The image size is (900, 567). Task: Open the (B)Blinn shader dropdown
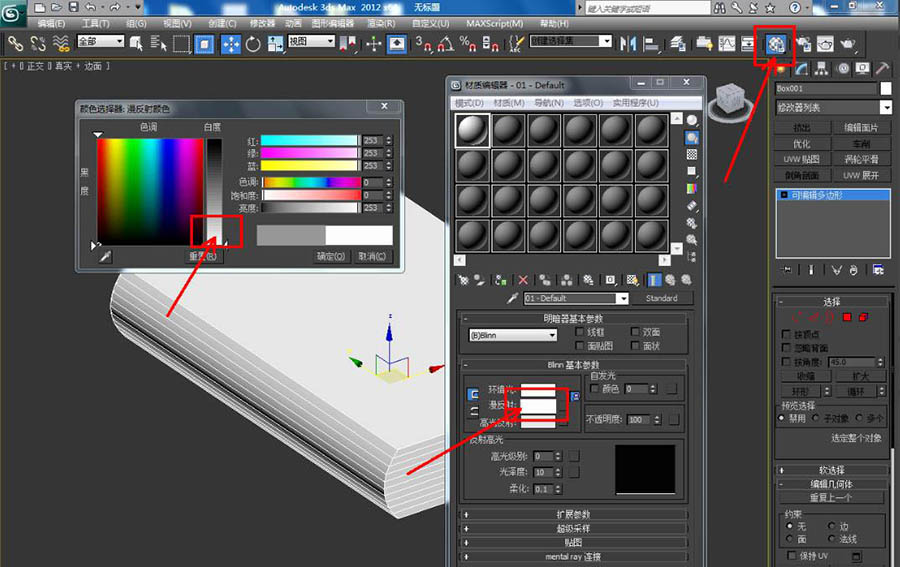coord(512,335)
